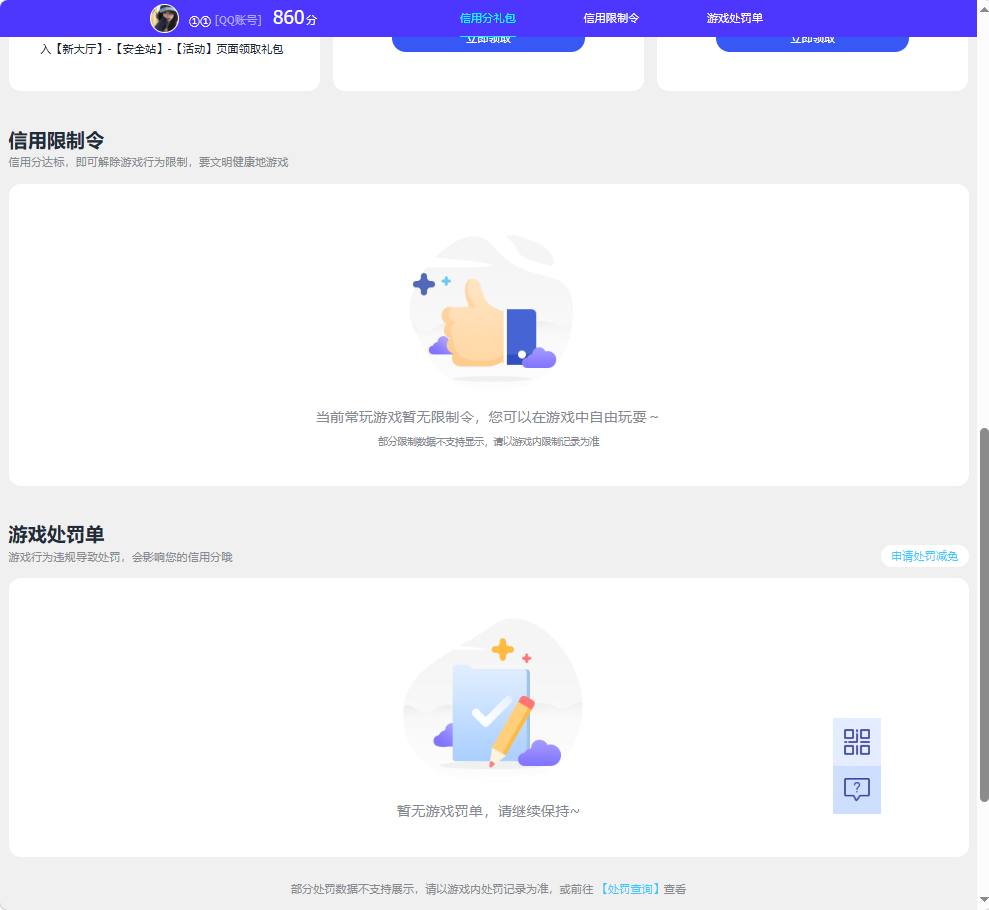
Task: Click the vertical scrollbar thumb
Action: [x=983, y=615]
